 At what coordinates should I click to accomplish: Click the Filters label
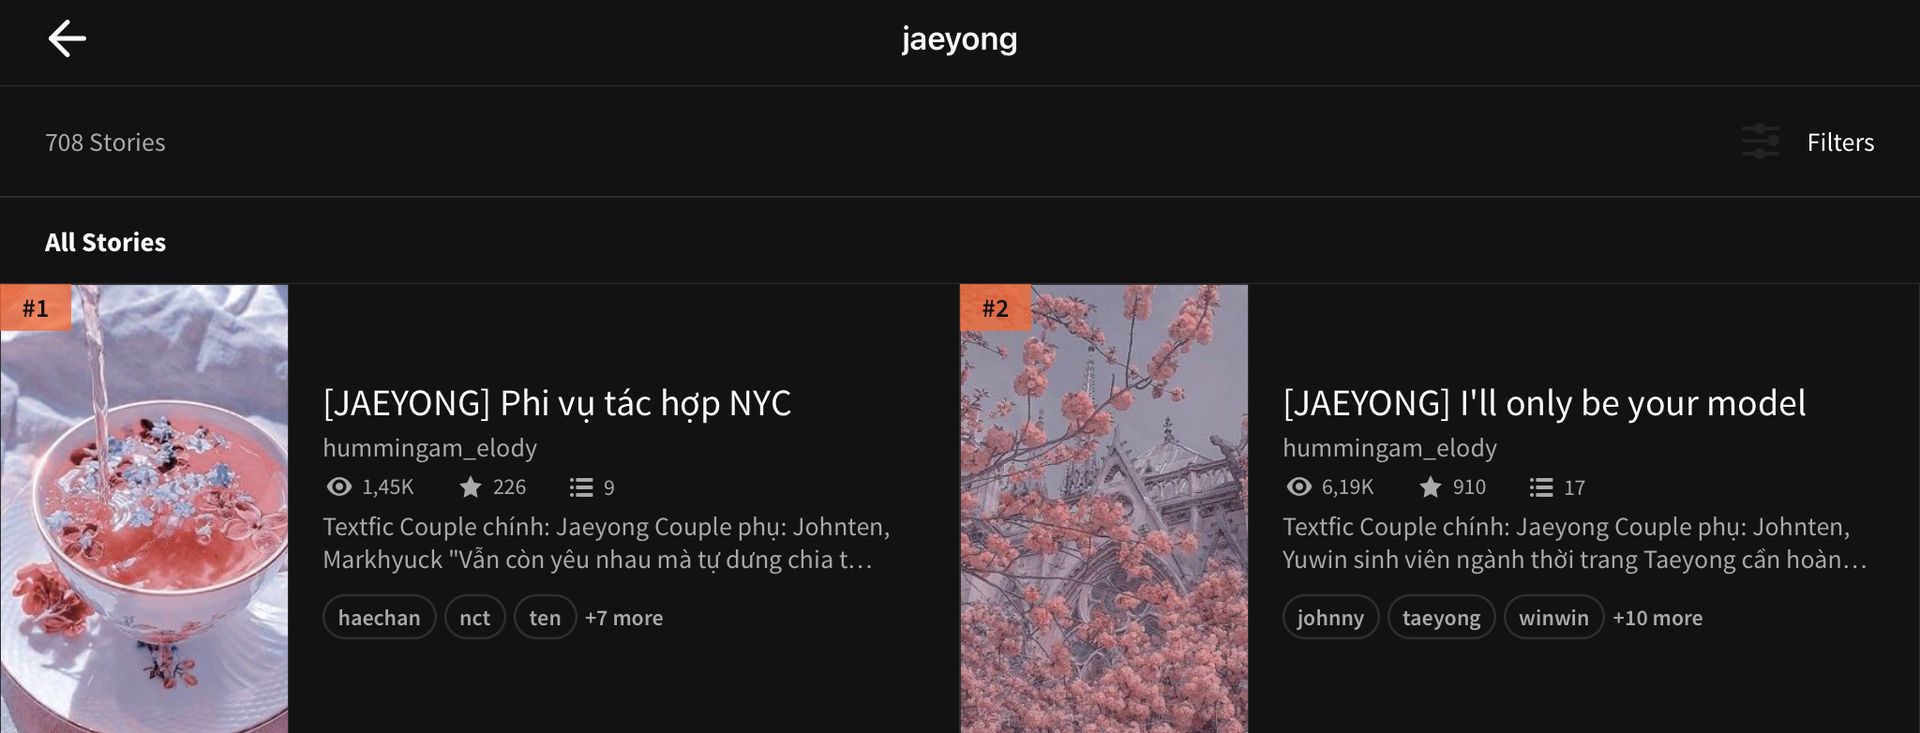click(1840, 142)
